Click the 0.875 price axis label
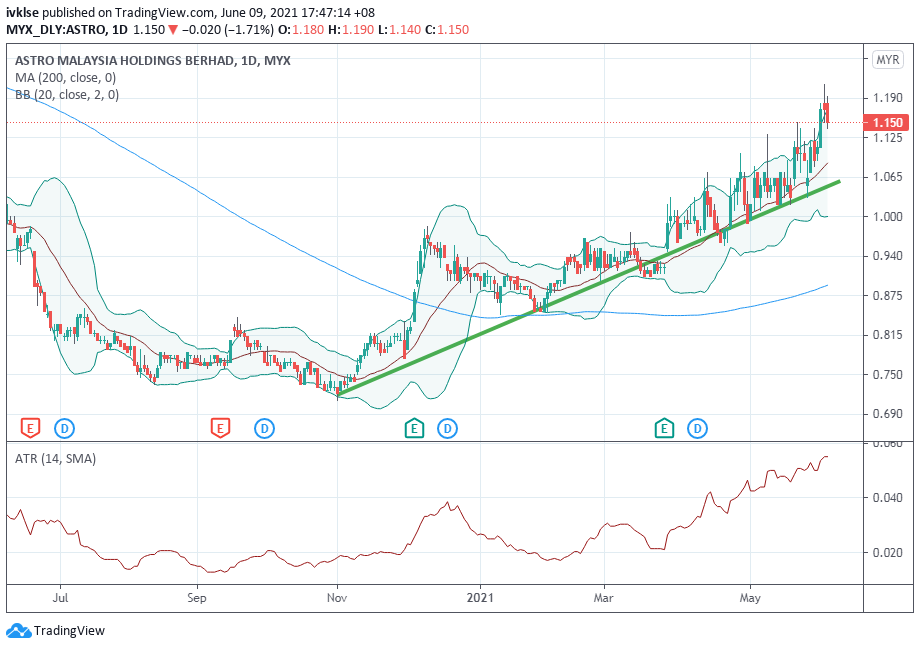The height and width of the screenshot is (649, 920). [888, 295]
